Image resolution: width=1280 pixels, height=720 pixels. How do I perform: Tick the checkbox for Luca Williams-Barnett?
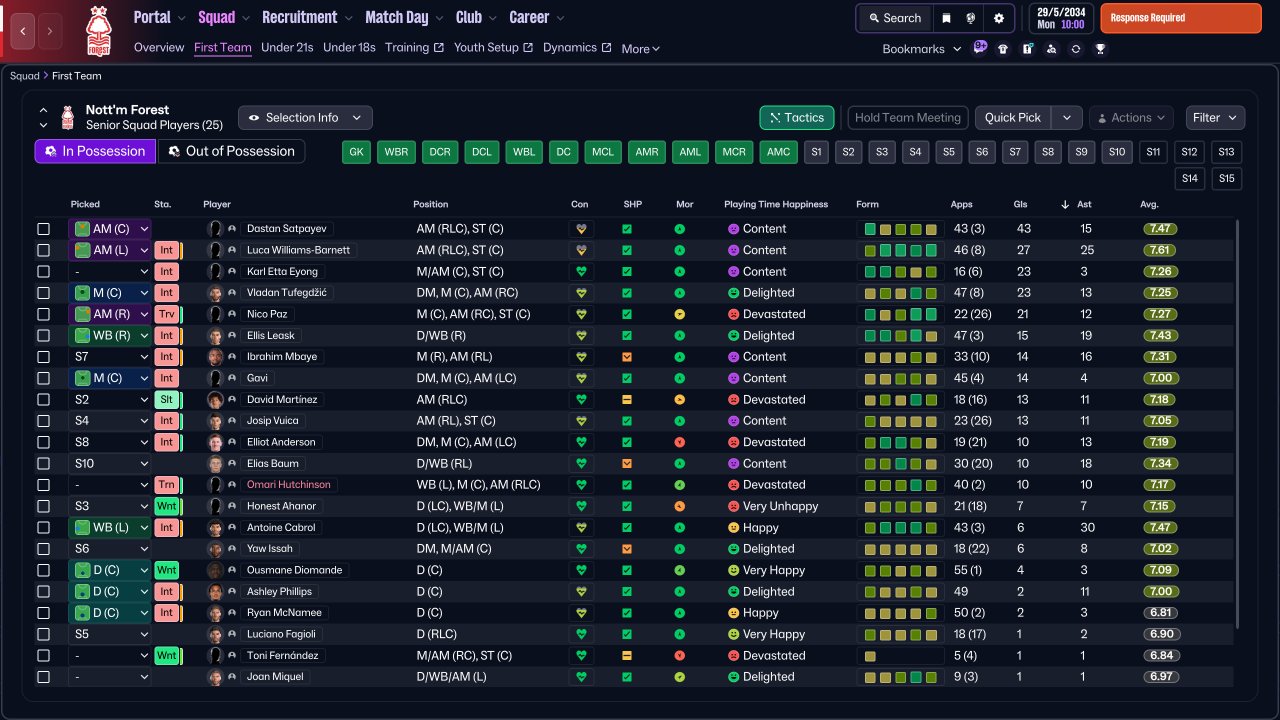click(x=43, y=250)
